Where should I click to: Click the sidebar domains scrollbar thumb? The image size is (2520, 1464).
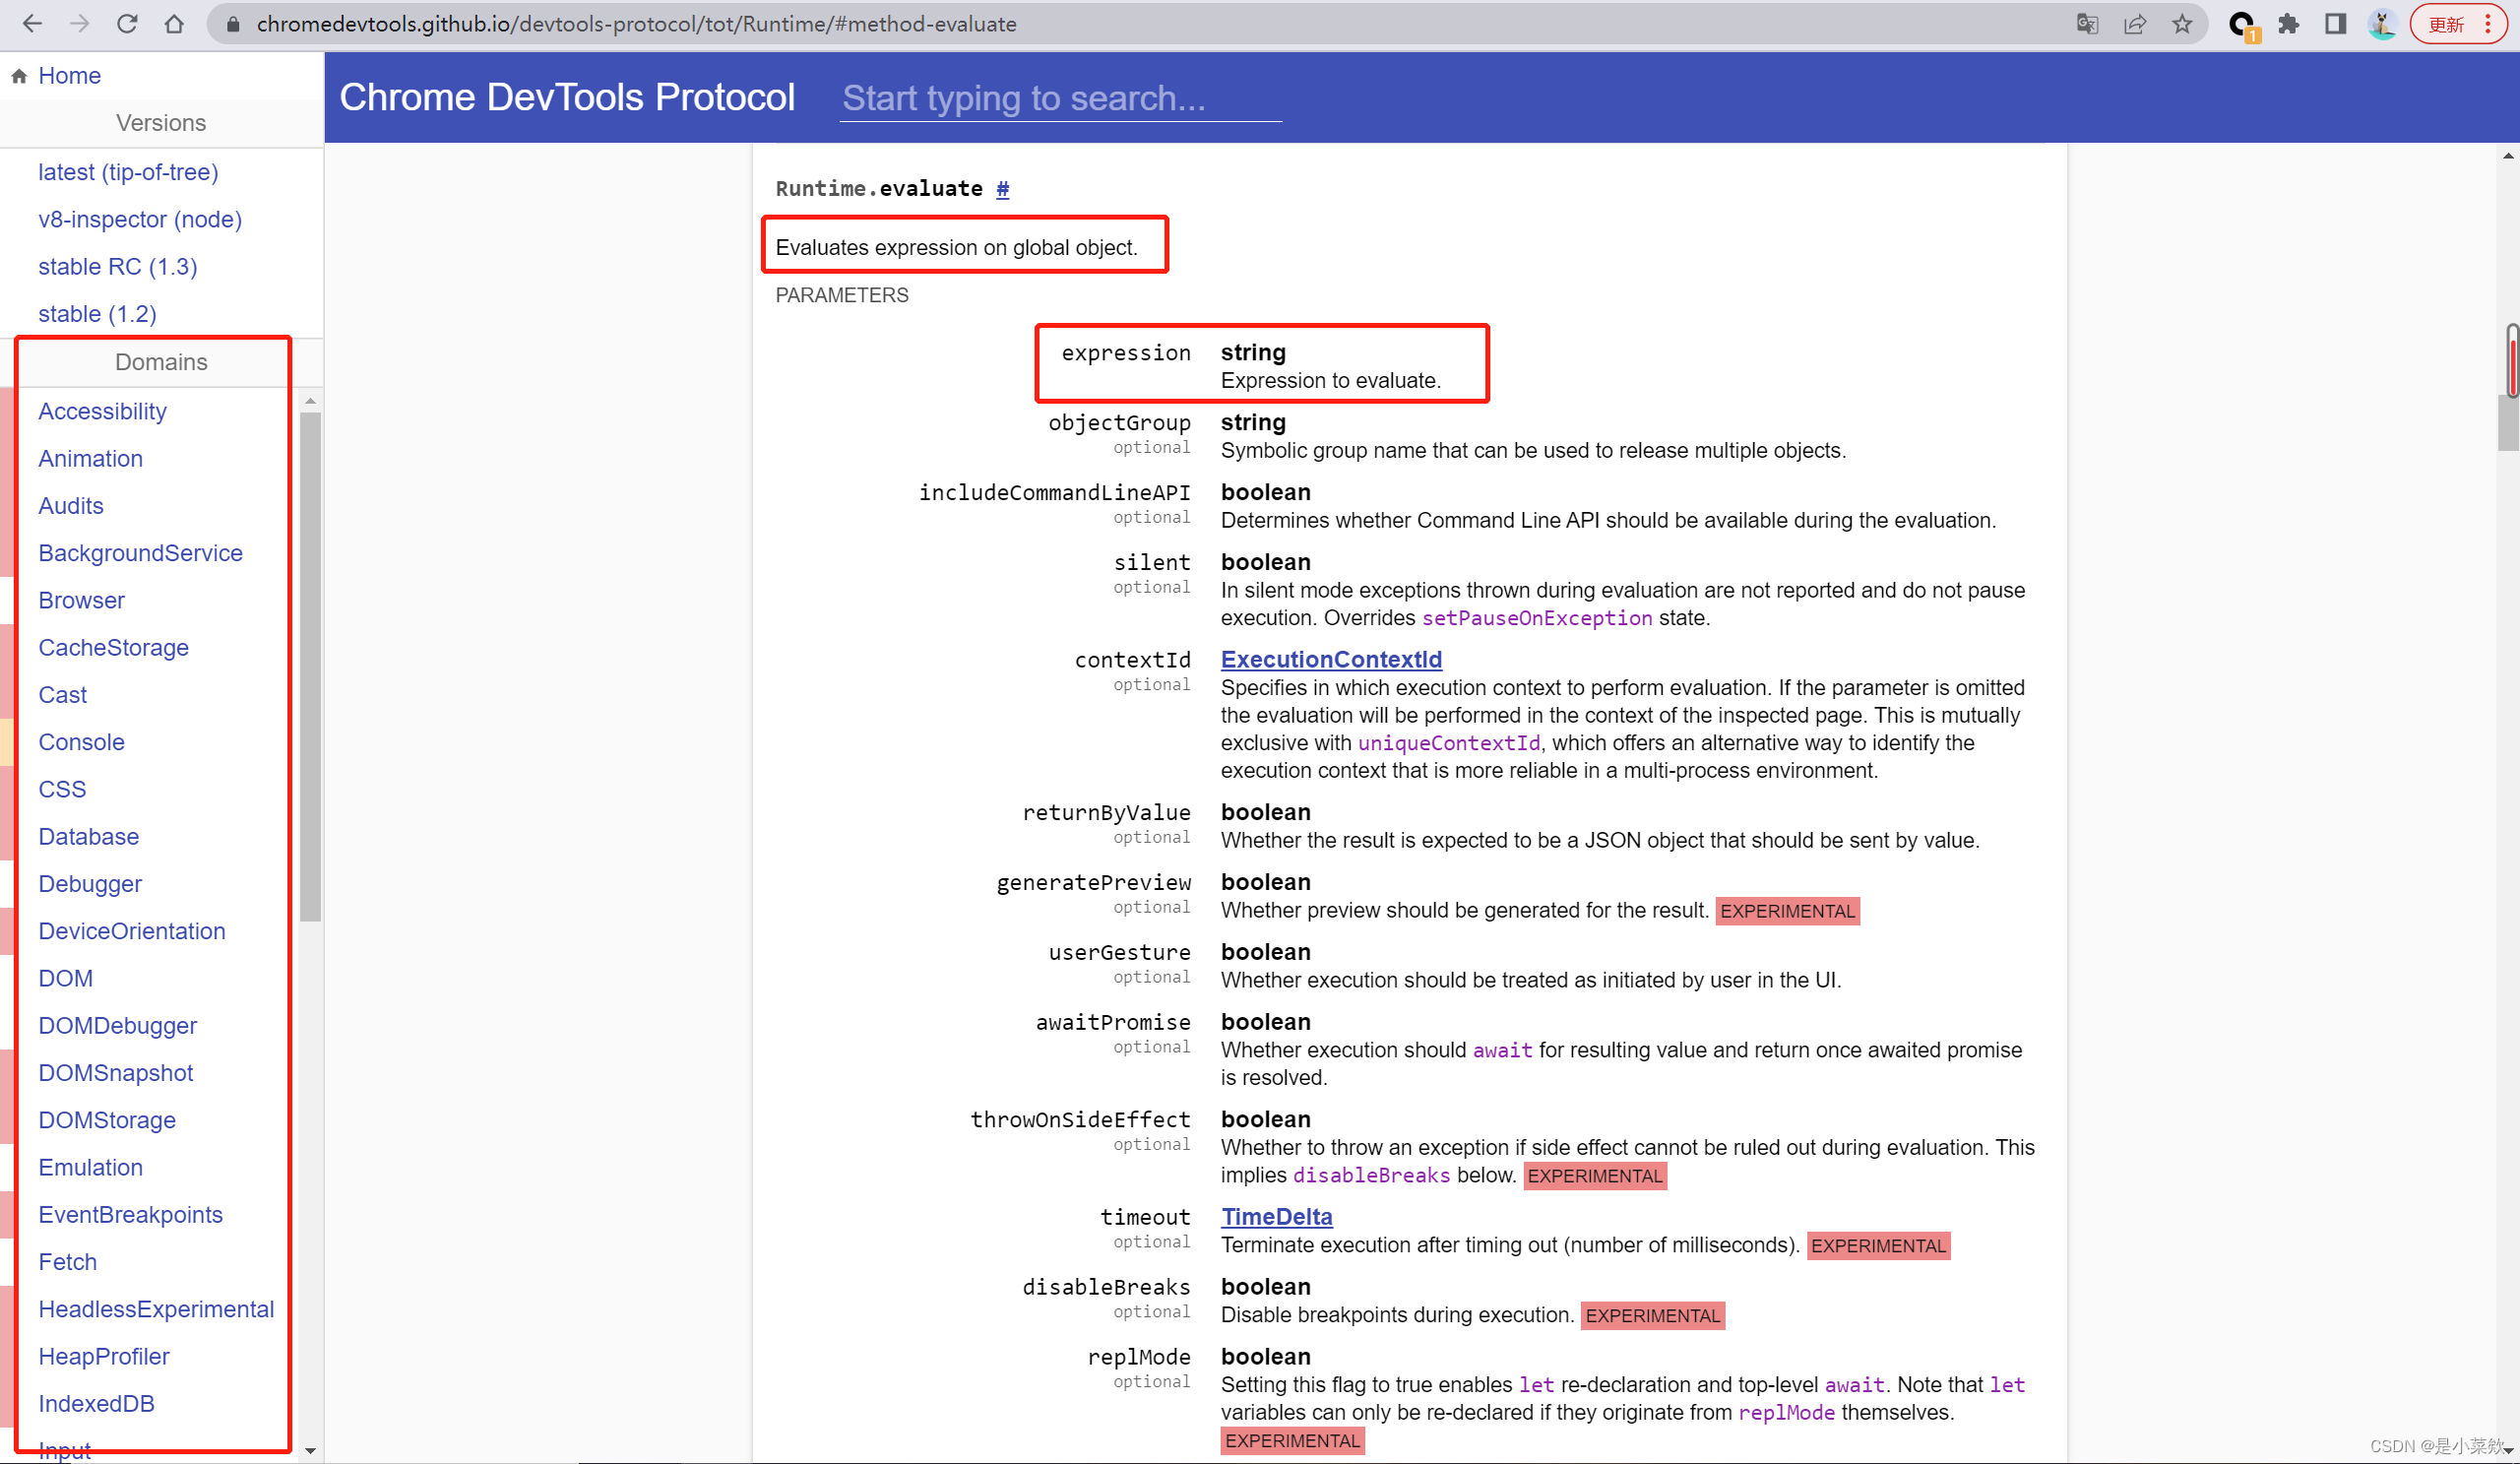(310, 666)
